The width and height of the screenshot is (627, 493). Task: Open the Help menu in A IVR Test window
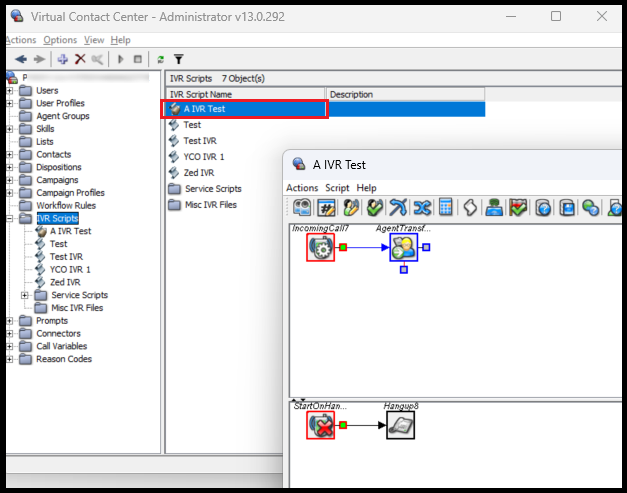pyautogui.click(x=366, y=188)
